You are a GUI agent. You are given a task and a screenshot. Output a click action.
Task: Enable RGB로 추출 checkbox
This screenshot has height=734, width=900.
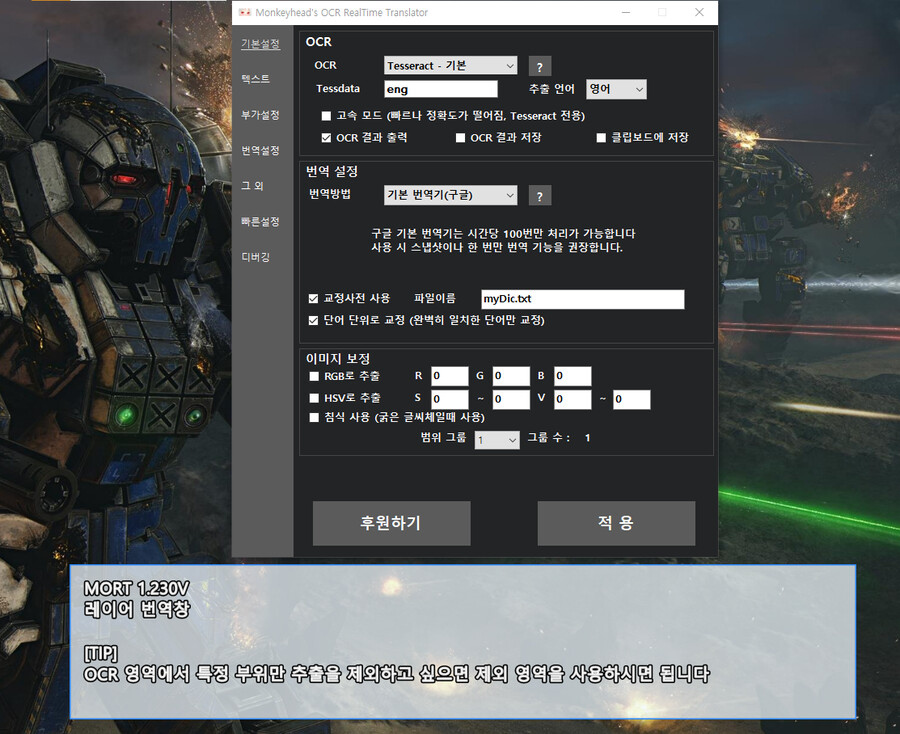[x=314, y=376]
